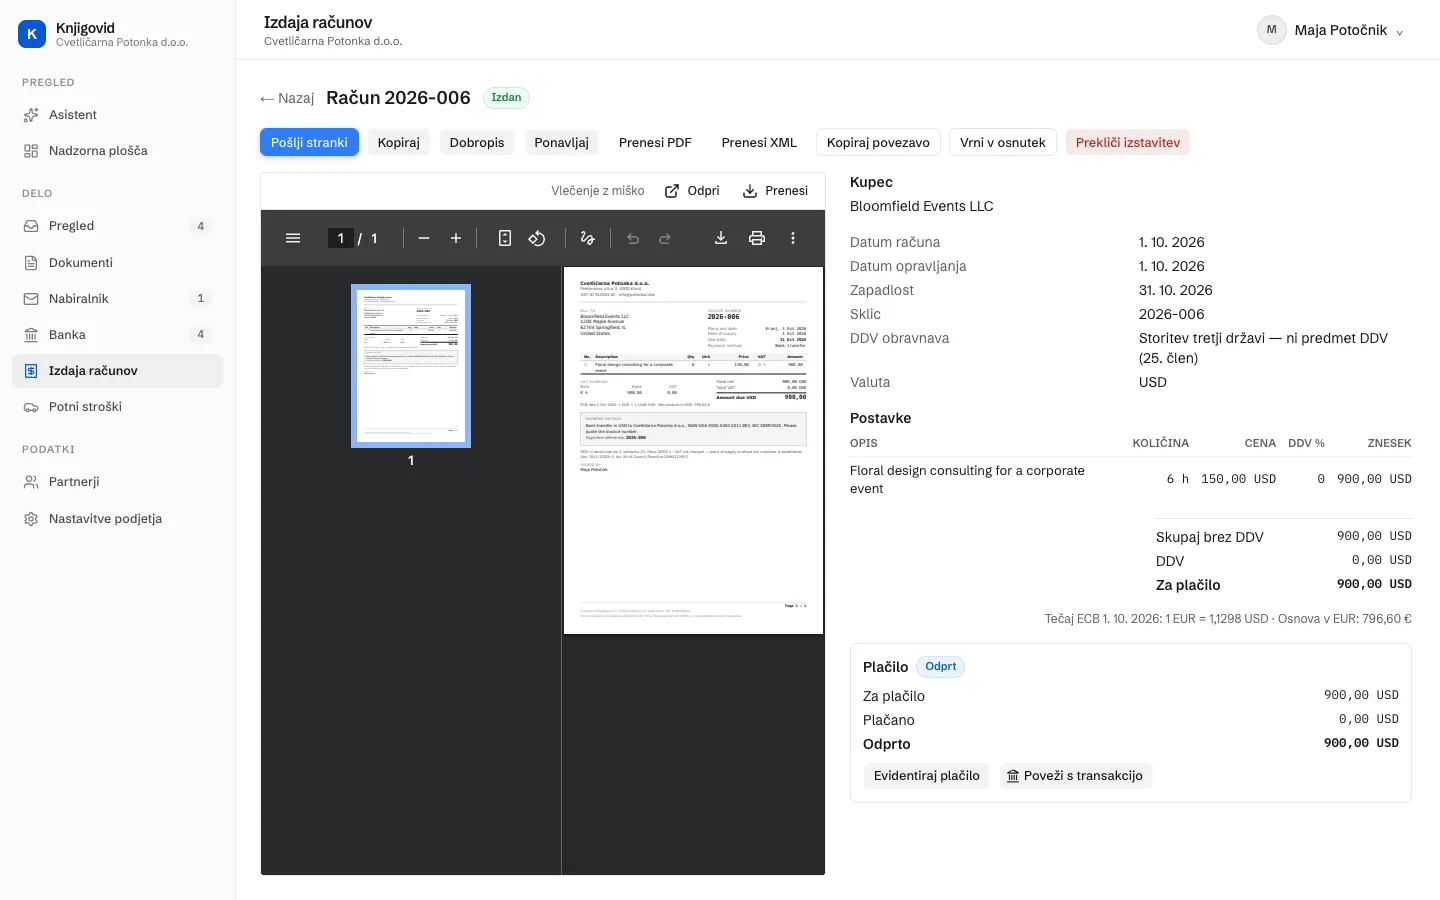Image resolution: width=1440 pixels, height=900 pixels.
Task: Click Prekliči izstavitev button
Action: pyautogui.click(x=1128, y=143)
